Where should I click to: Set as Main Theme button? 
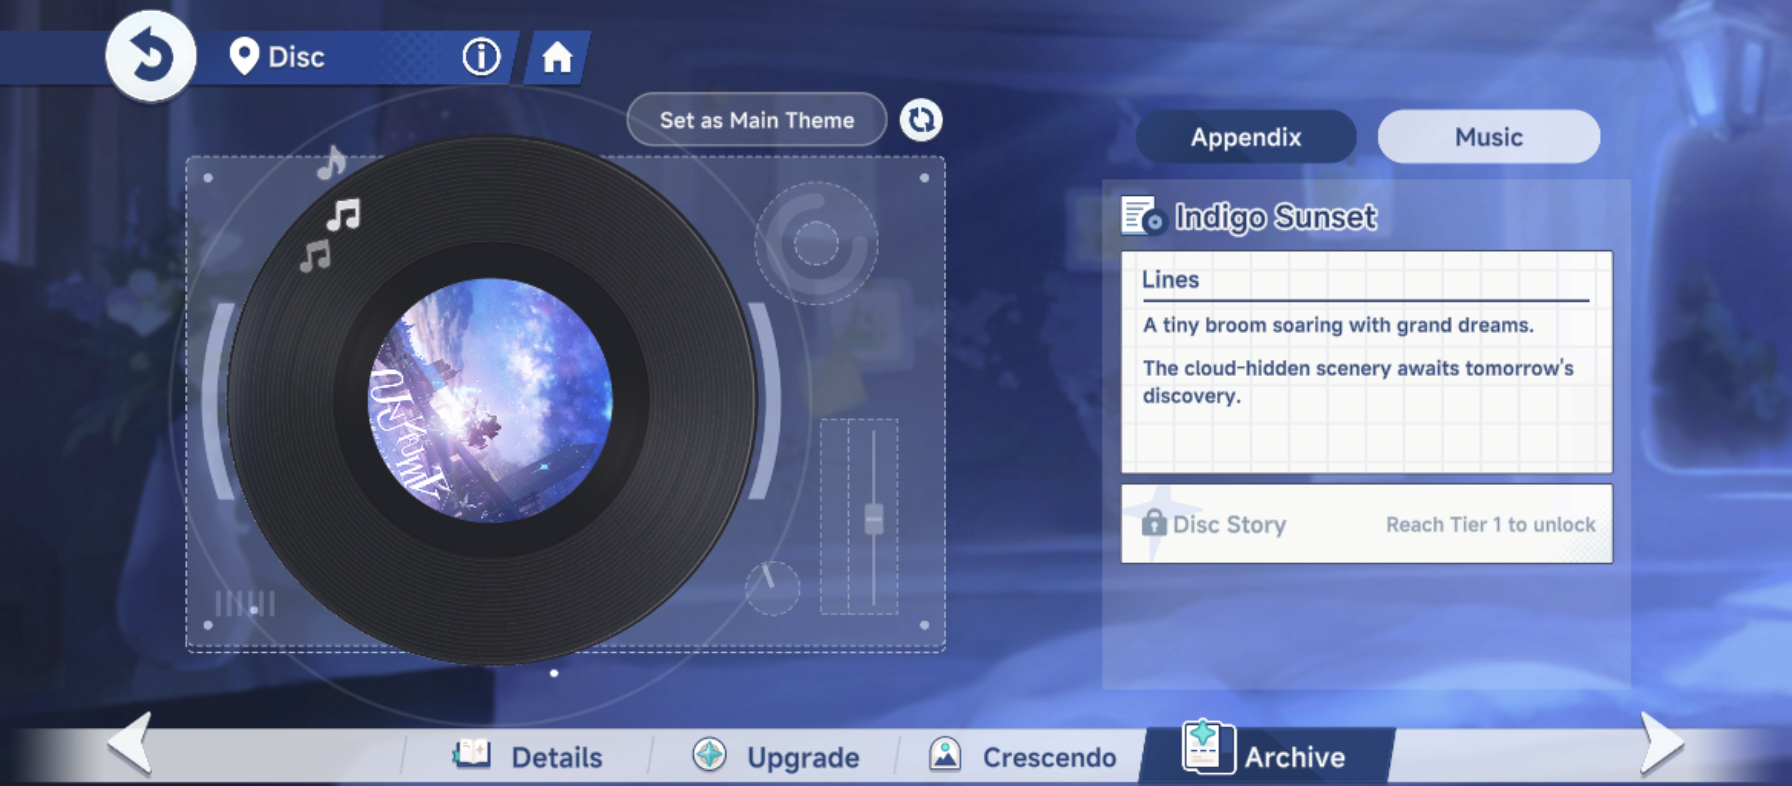[757, 120]
